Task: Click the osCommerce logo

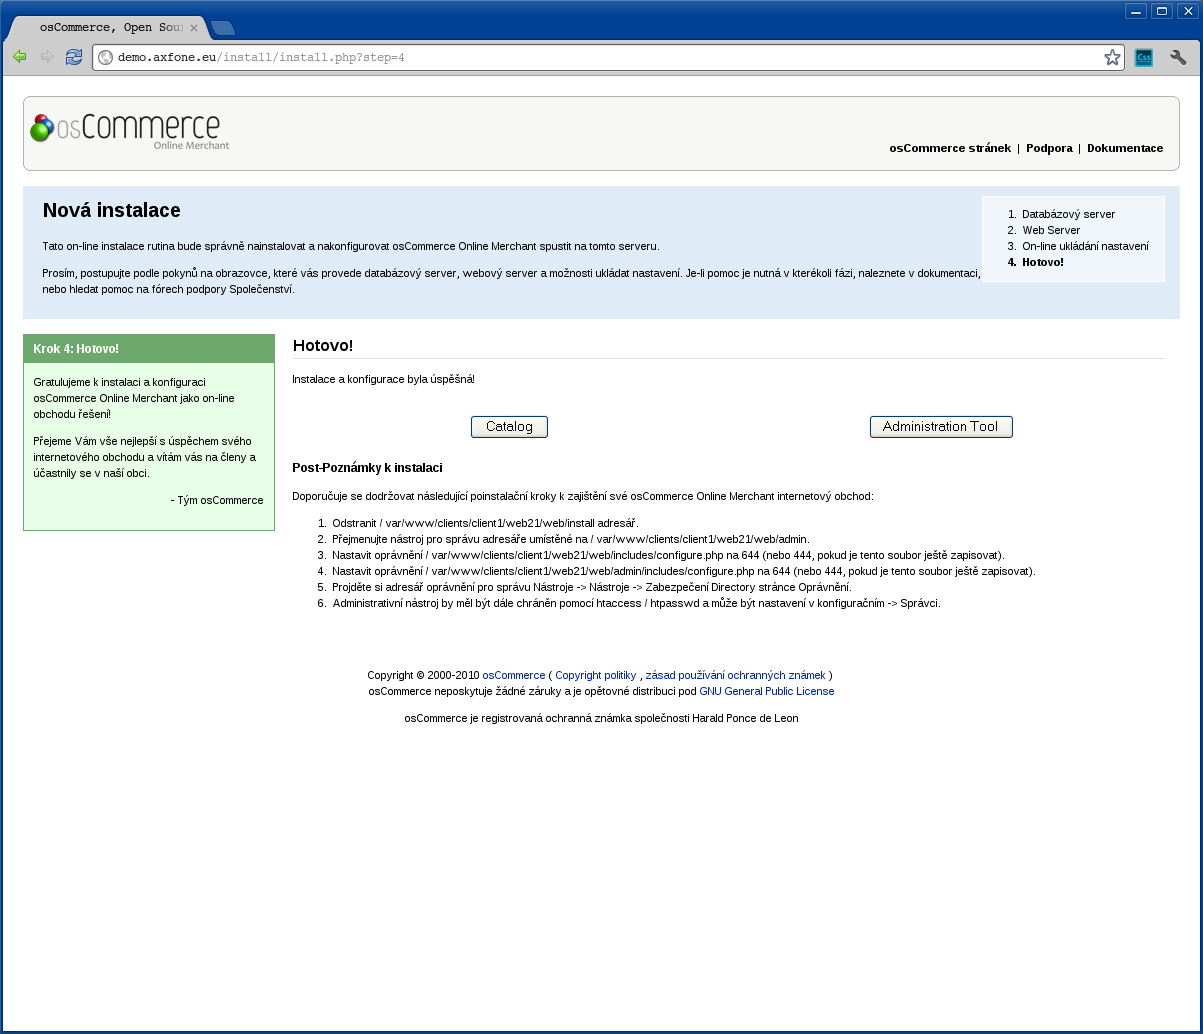Action: [129, 131]
